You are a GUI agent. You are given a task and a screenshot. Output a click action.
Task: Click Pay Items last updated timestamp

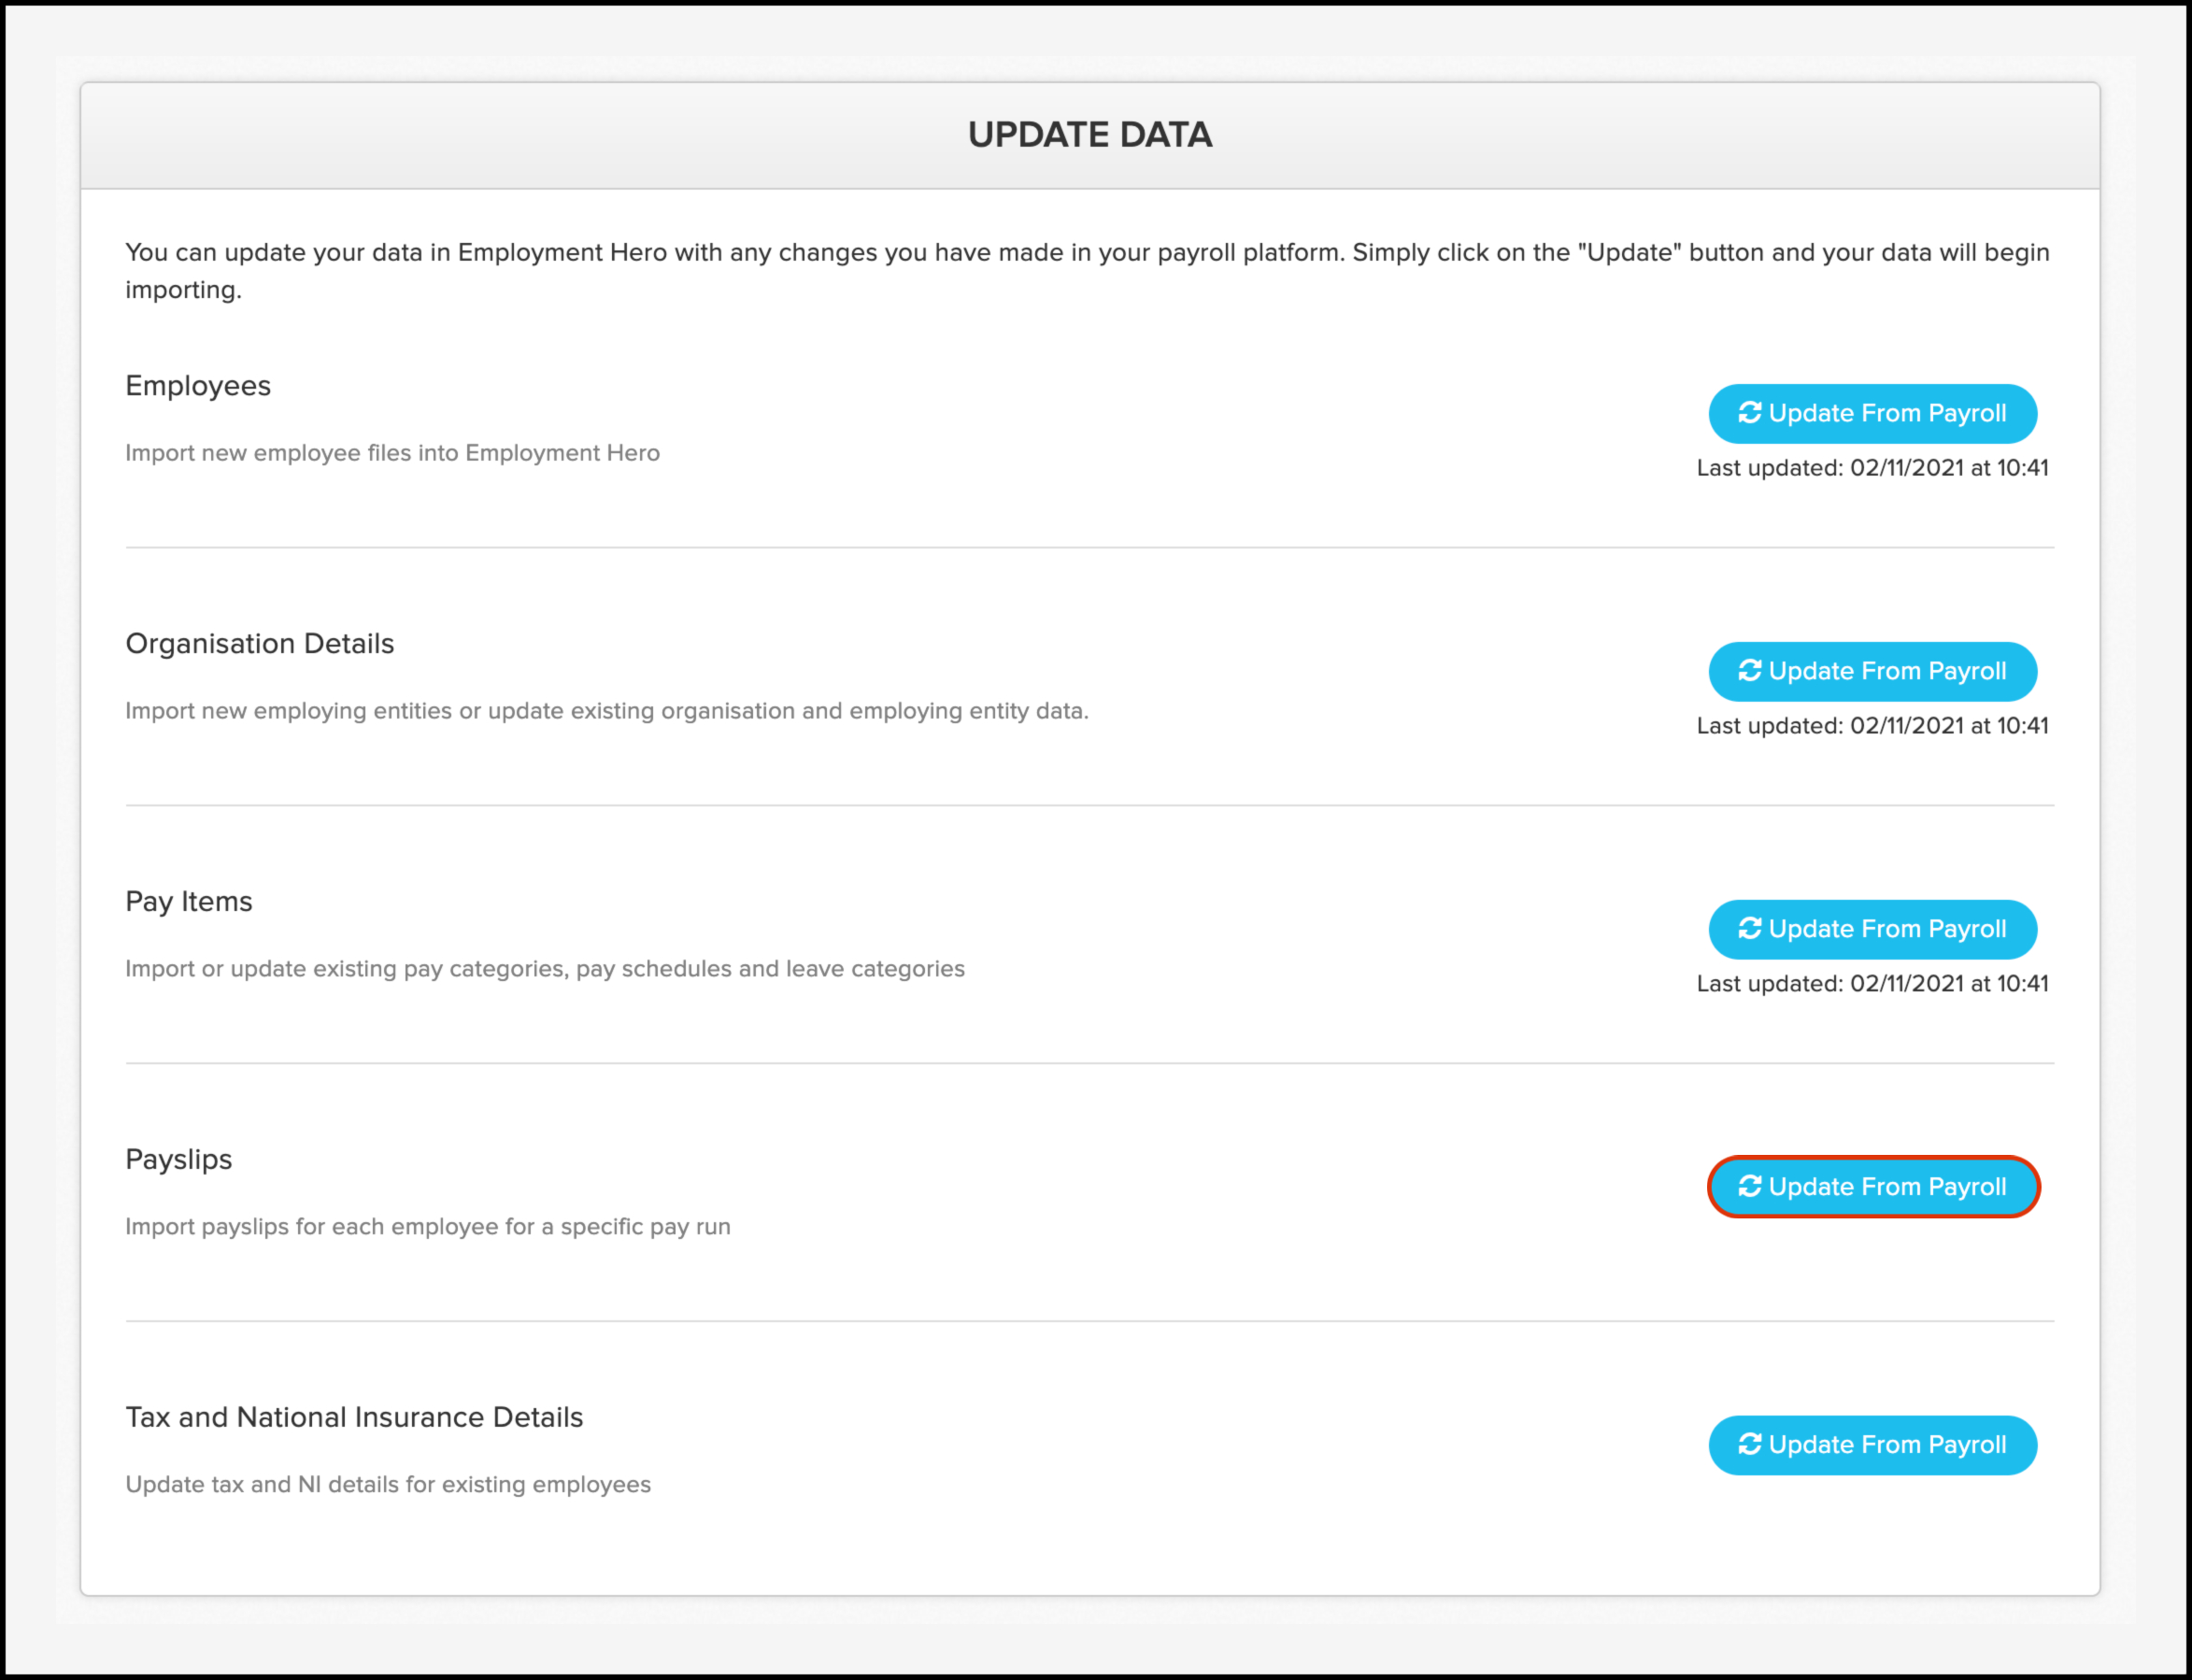[1872, 984]
